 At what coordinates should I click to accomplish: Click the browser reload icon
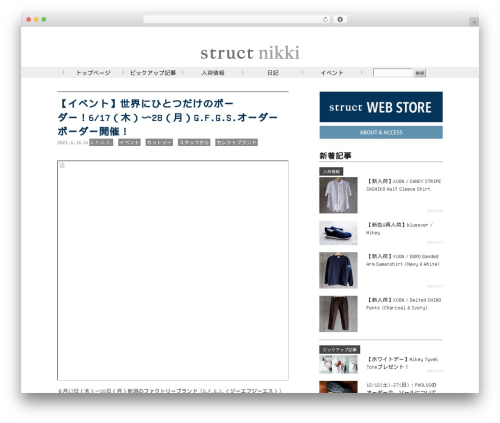click(x=325, y=20)
